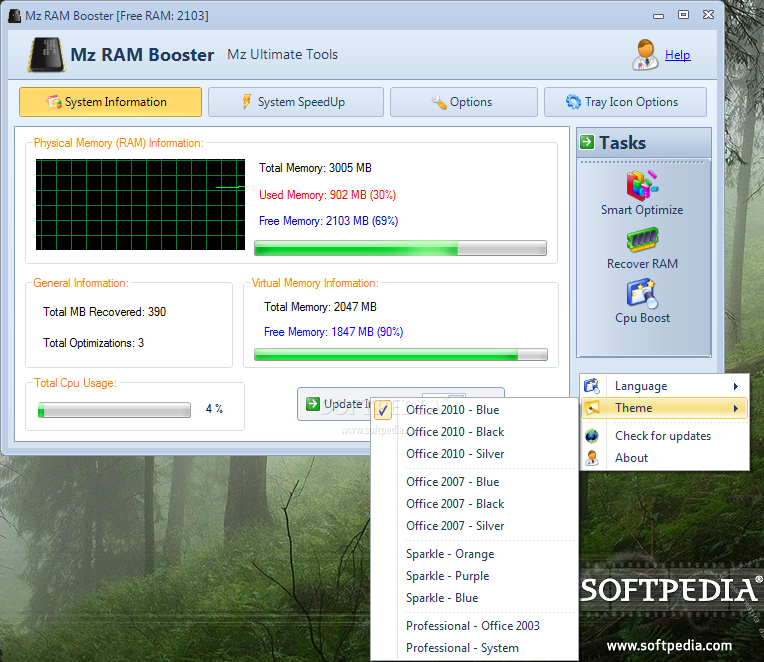Click the Free Memory: 2103 MB text
This screenshot has width=764, height=662.
[328, 221]
